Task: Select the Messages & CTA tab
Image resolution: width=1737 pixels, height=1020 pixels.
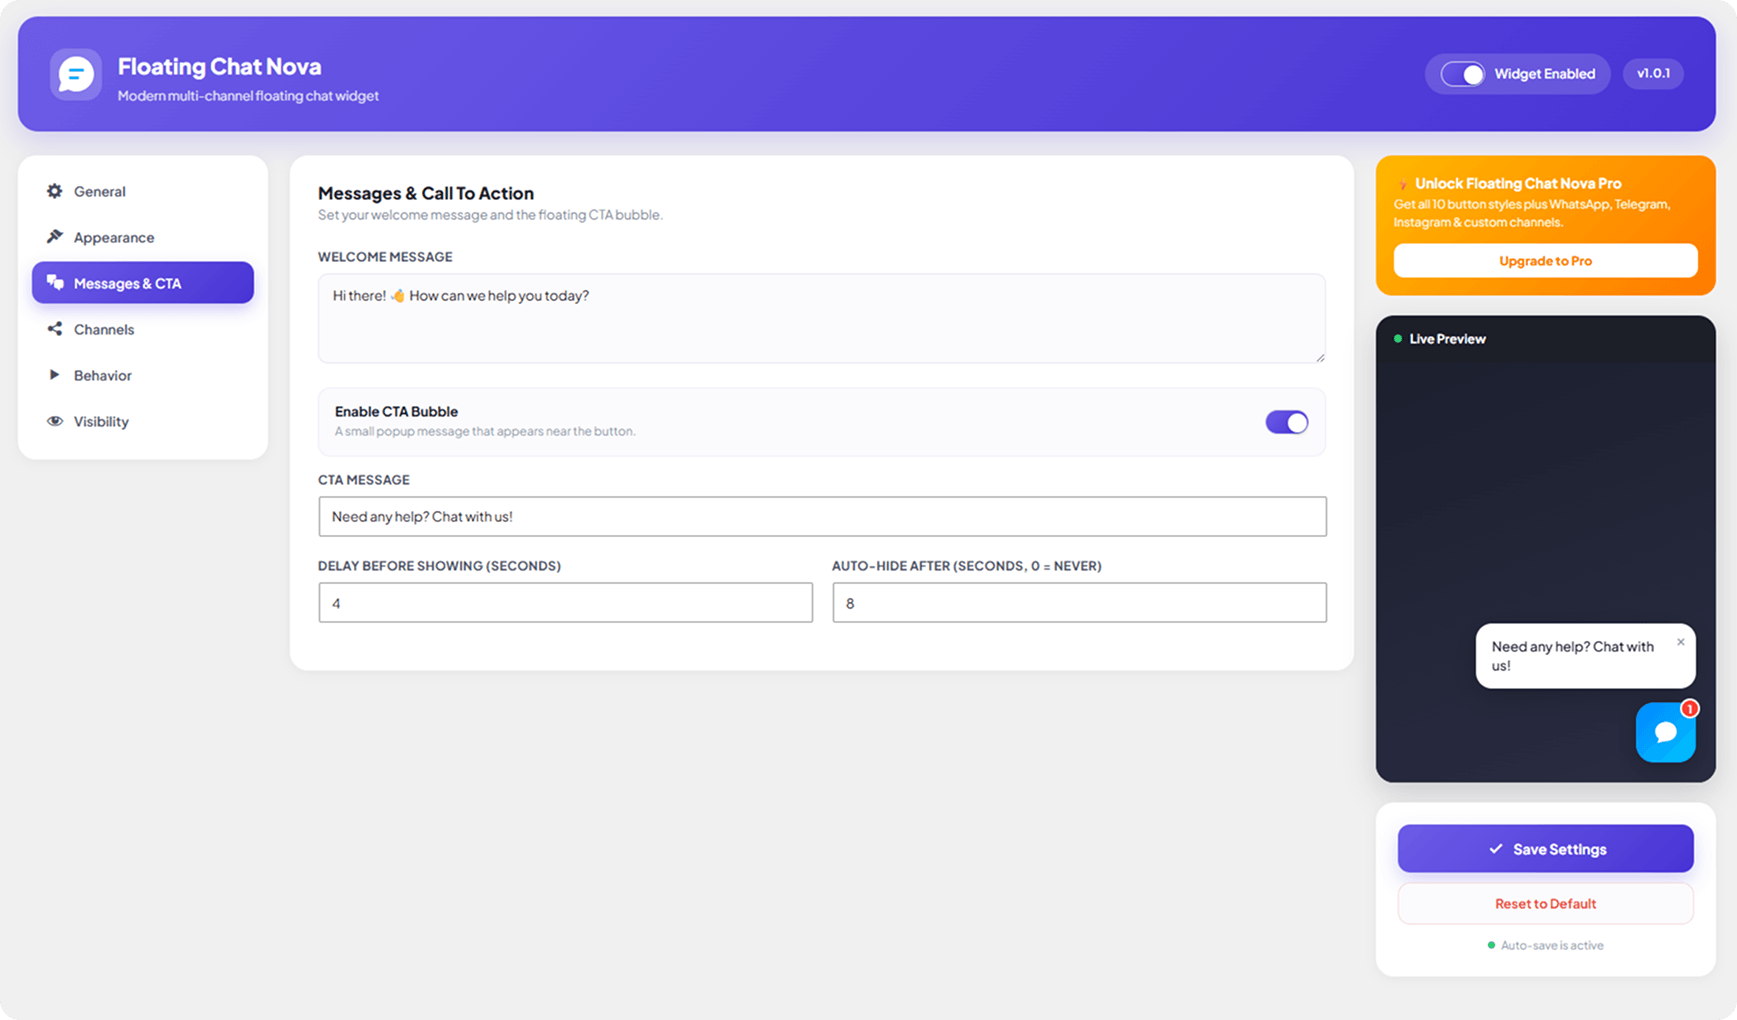Action: pyautogui.click(x=143, y=283)
